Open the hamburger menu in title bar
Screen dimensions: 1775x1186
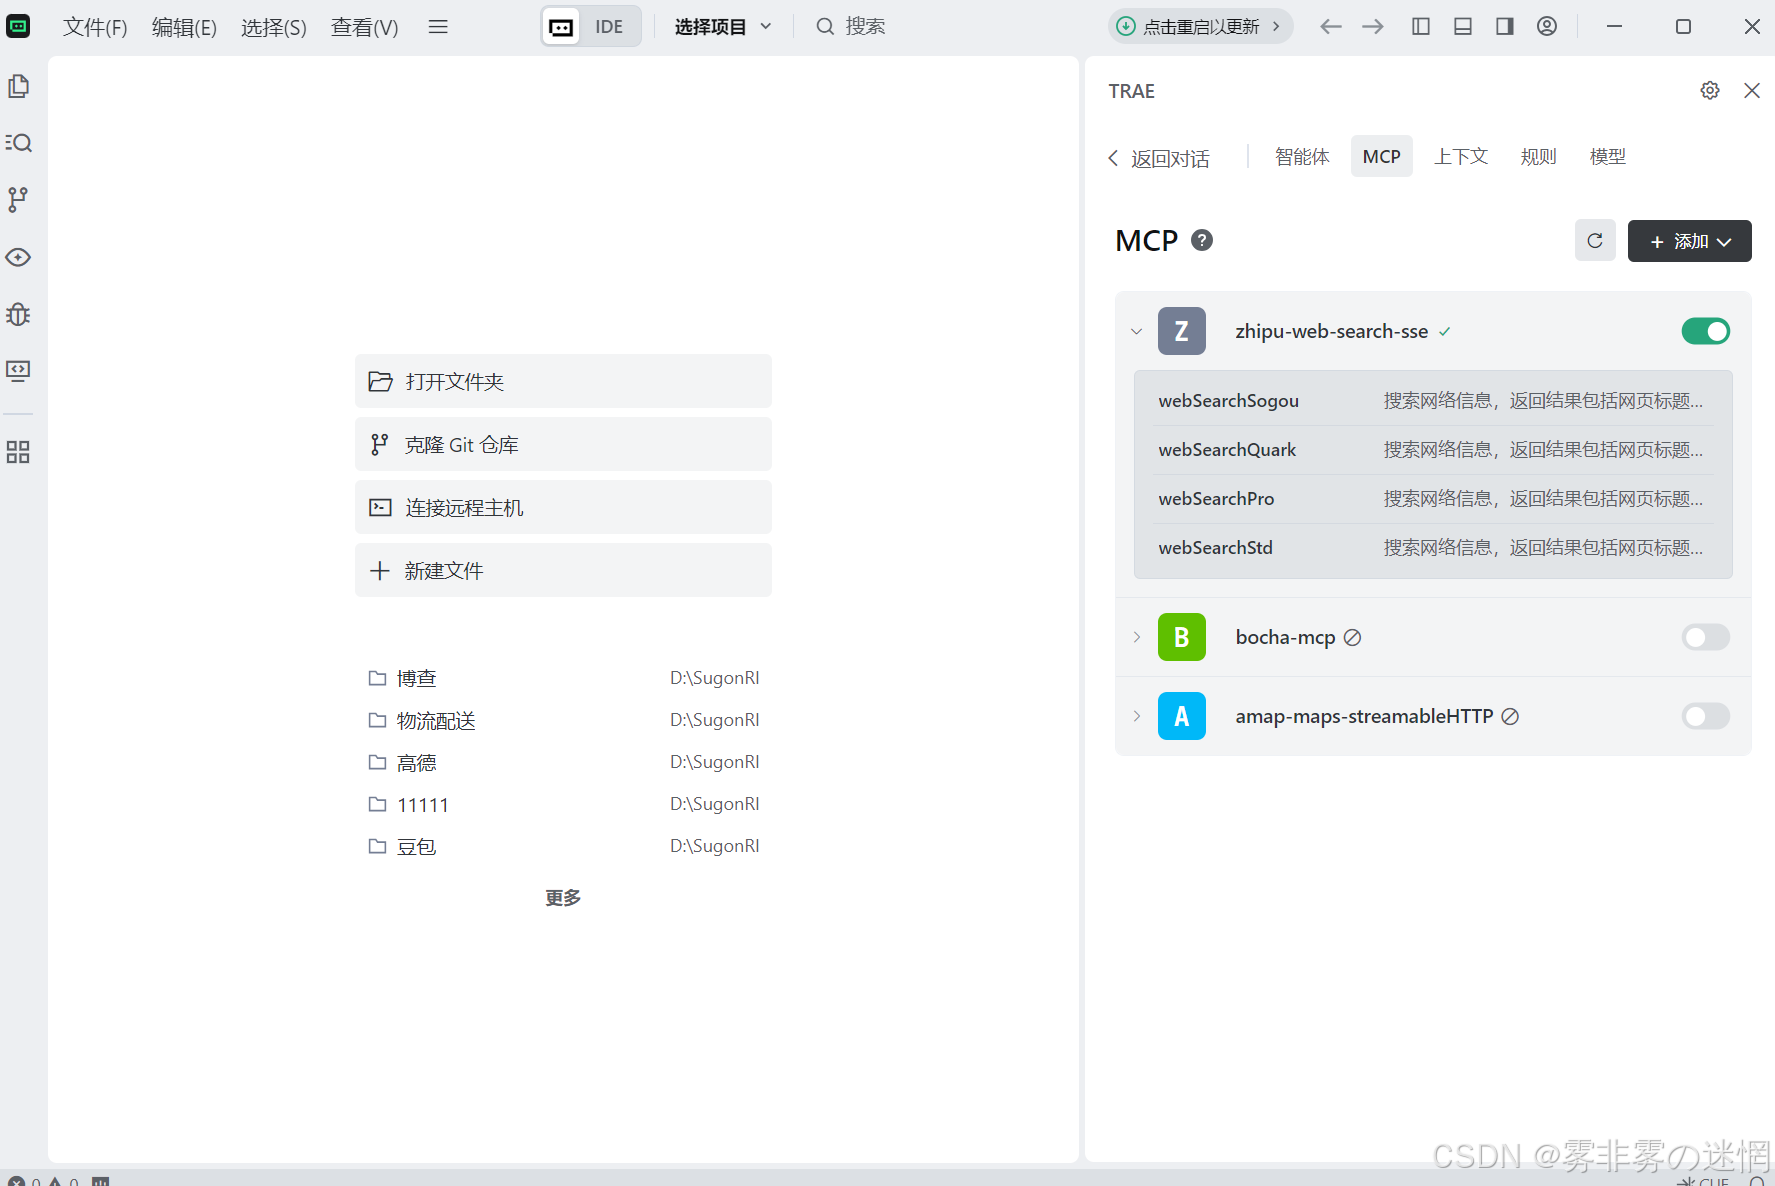click(x=438, y=27)
